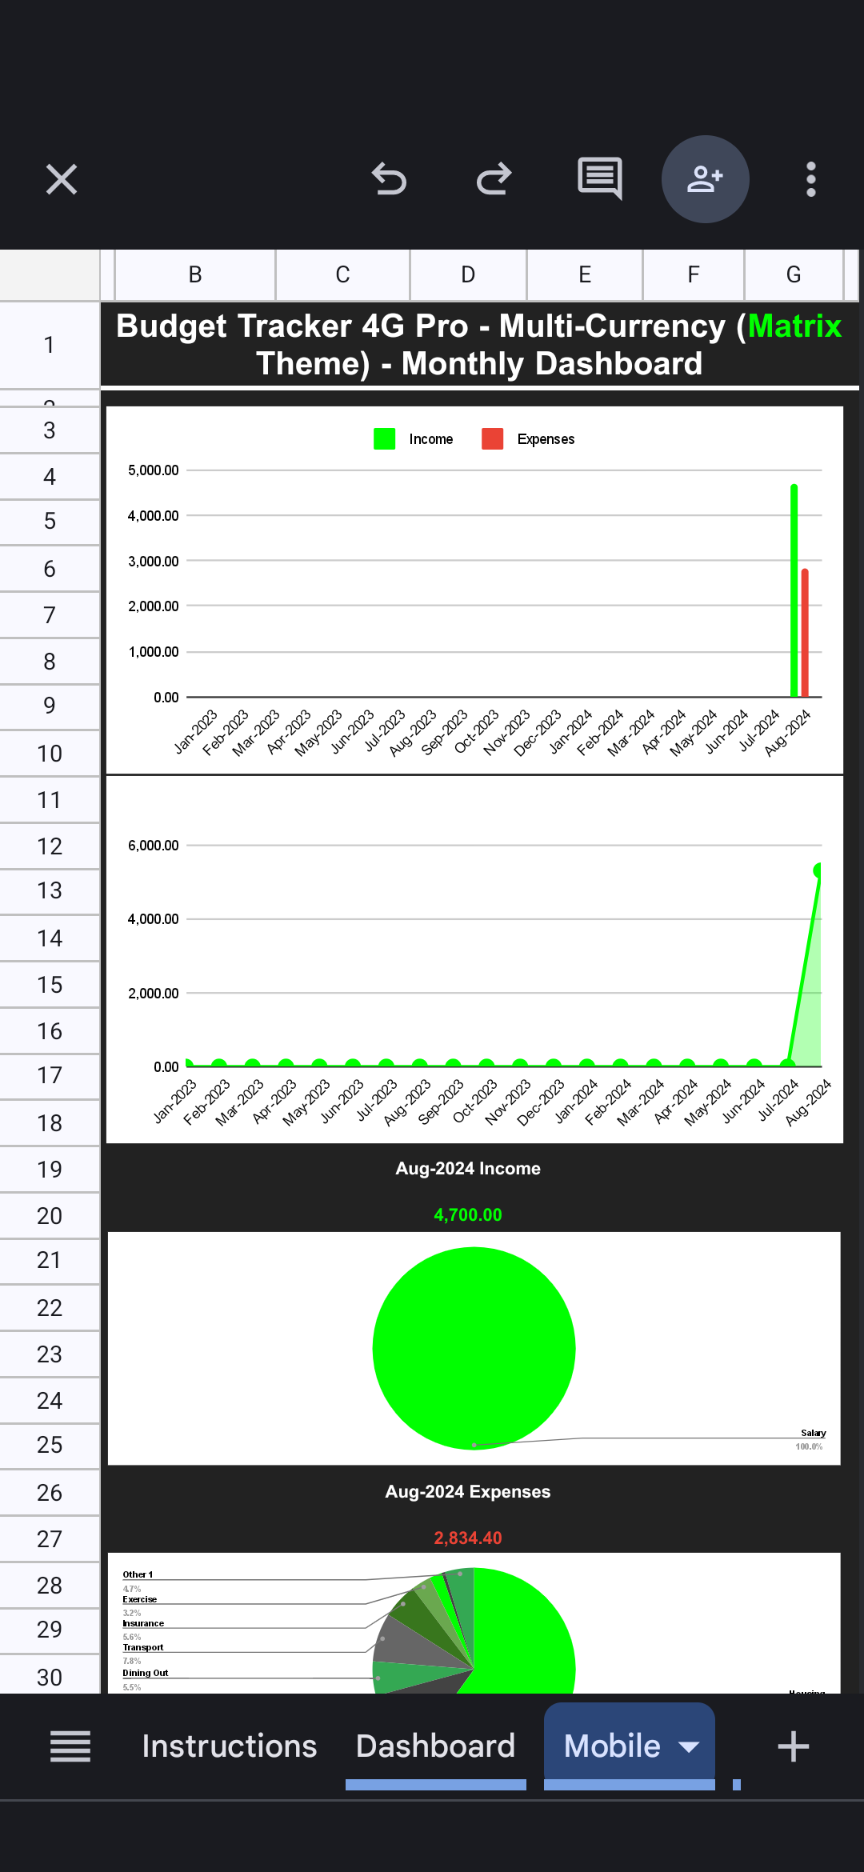Open the all-sheets list icon

coord(70,1746)
